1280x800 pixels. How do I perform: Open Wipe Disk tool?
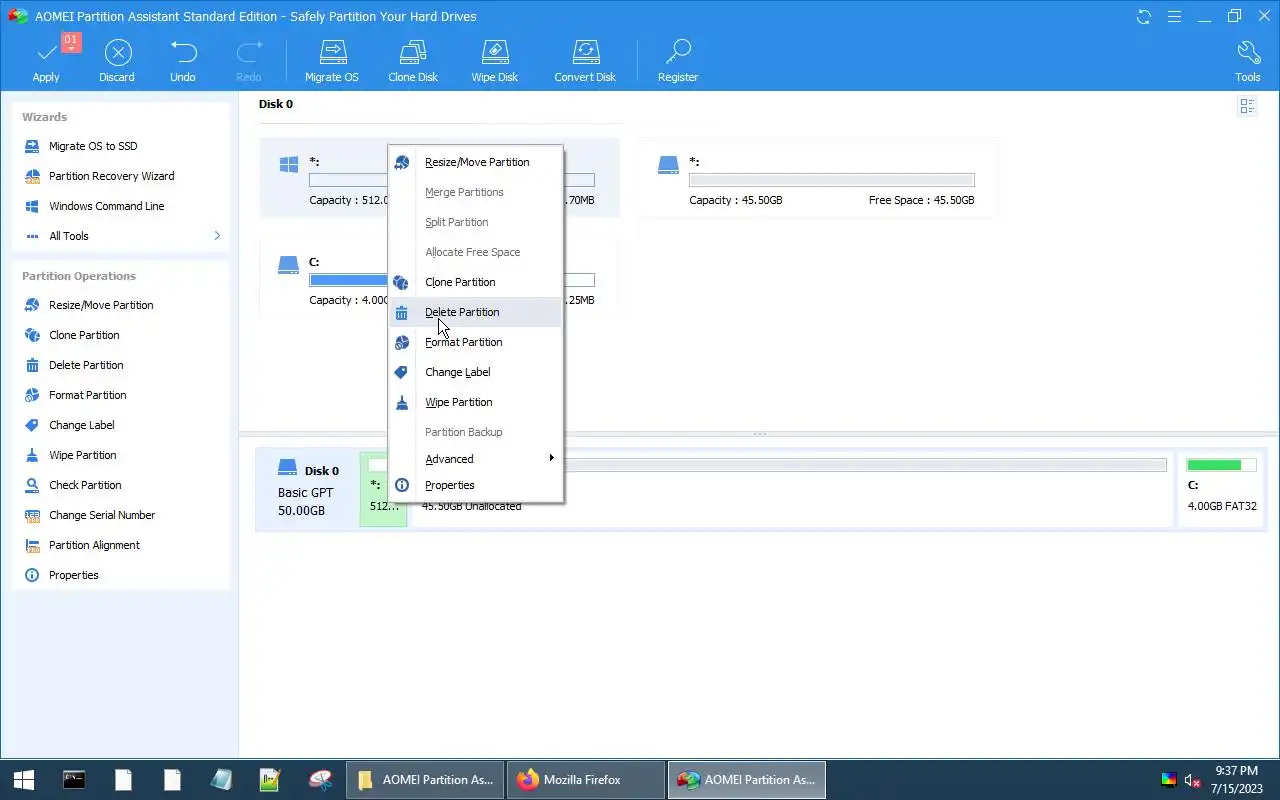495,61
